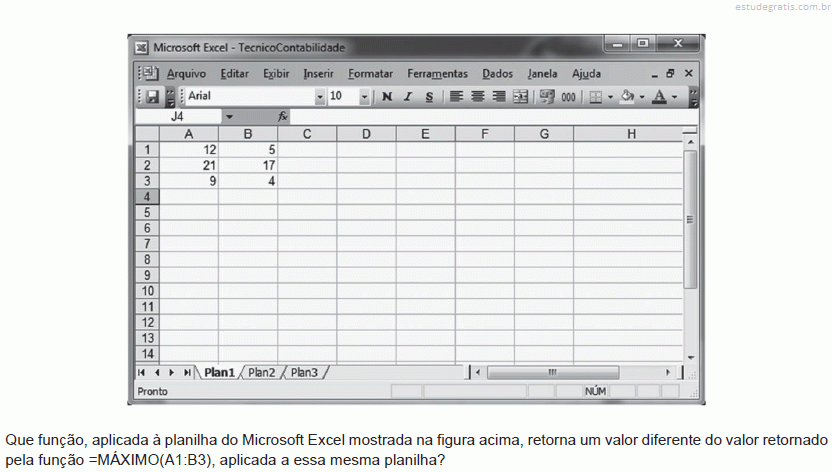Select column header H
The width and height of the screenshot is (832, 472).
(x=628, y=134)
